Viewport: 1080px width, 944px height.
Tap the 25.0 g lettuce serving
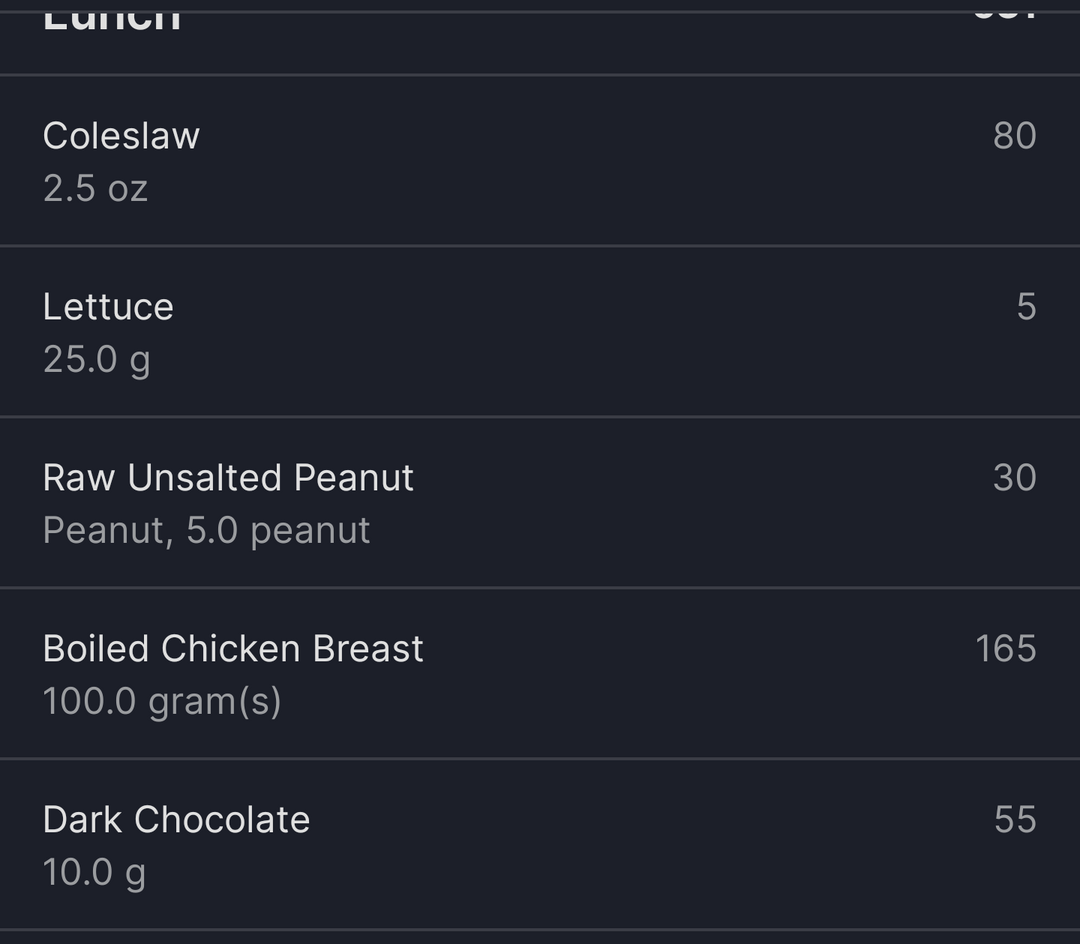97,360
